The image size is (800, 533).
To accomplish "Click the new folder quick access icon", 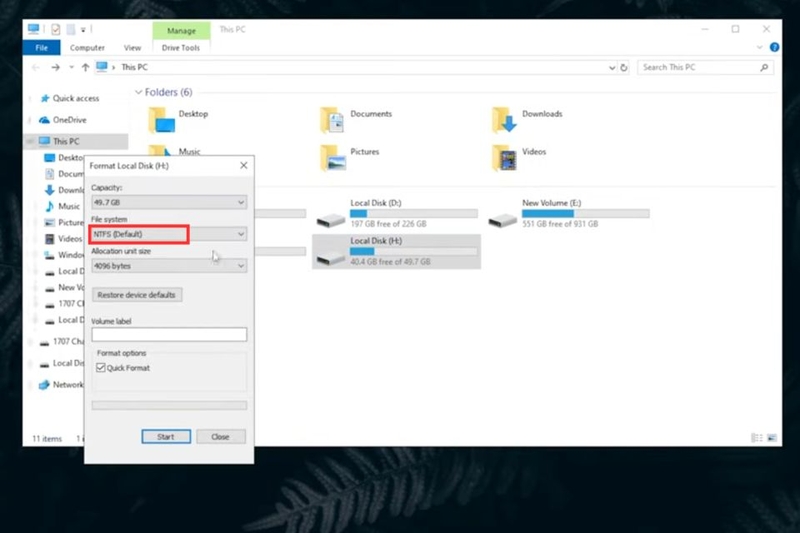I will (71, 30).
